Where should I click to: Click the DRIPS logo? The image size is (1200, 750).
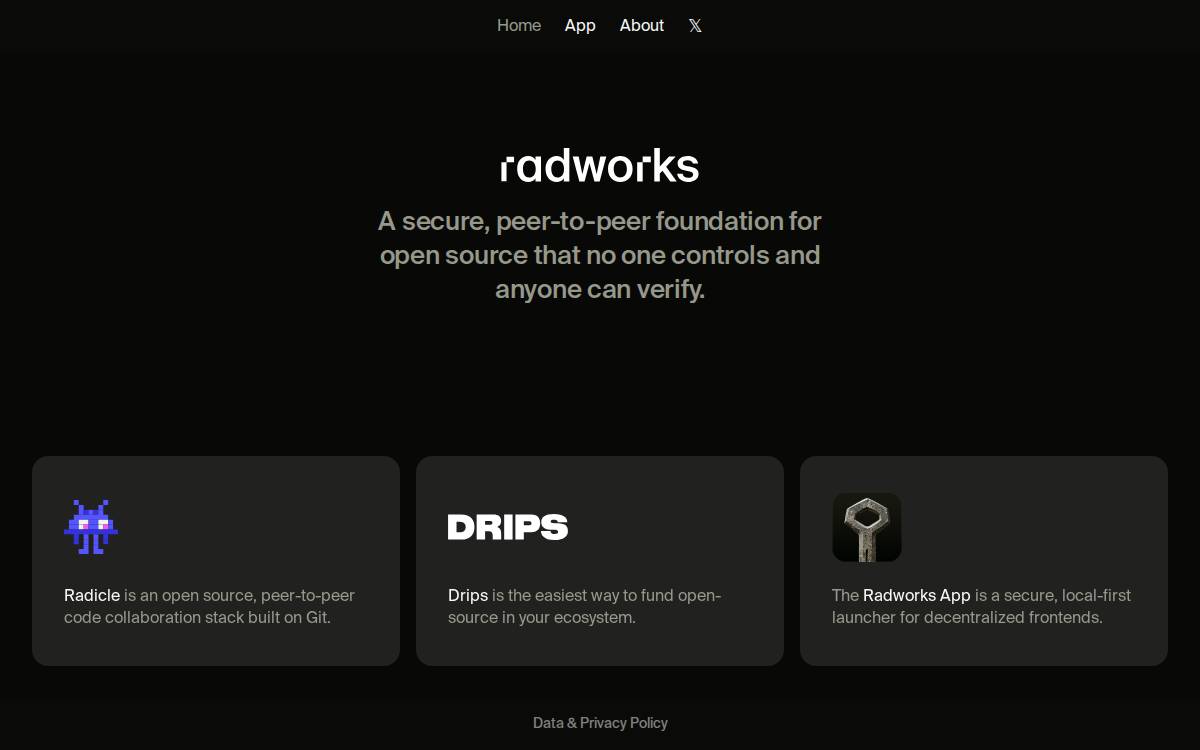coord(508,527)
